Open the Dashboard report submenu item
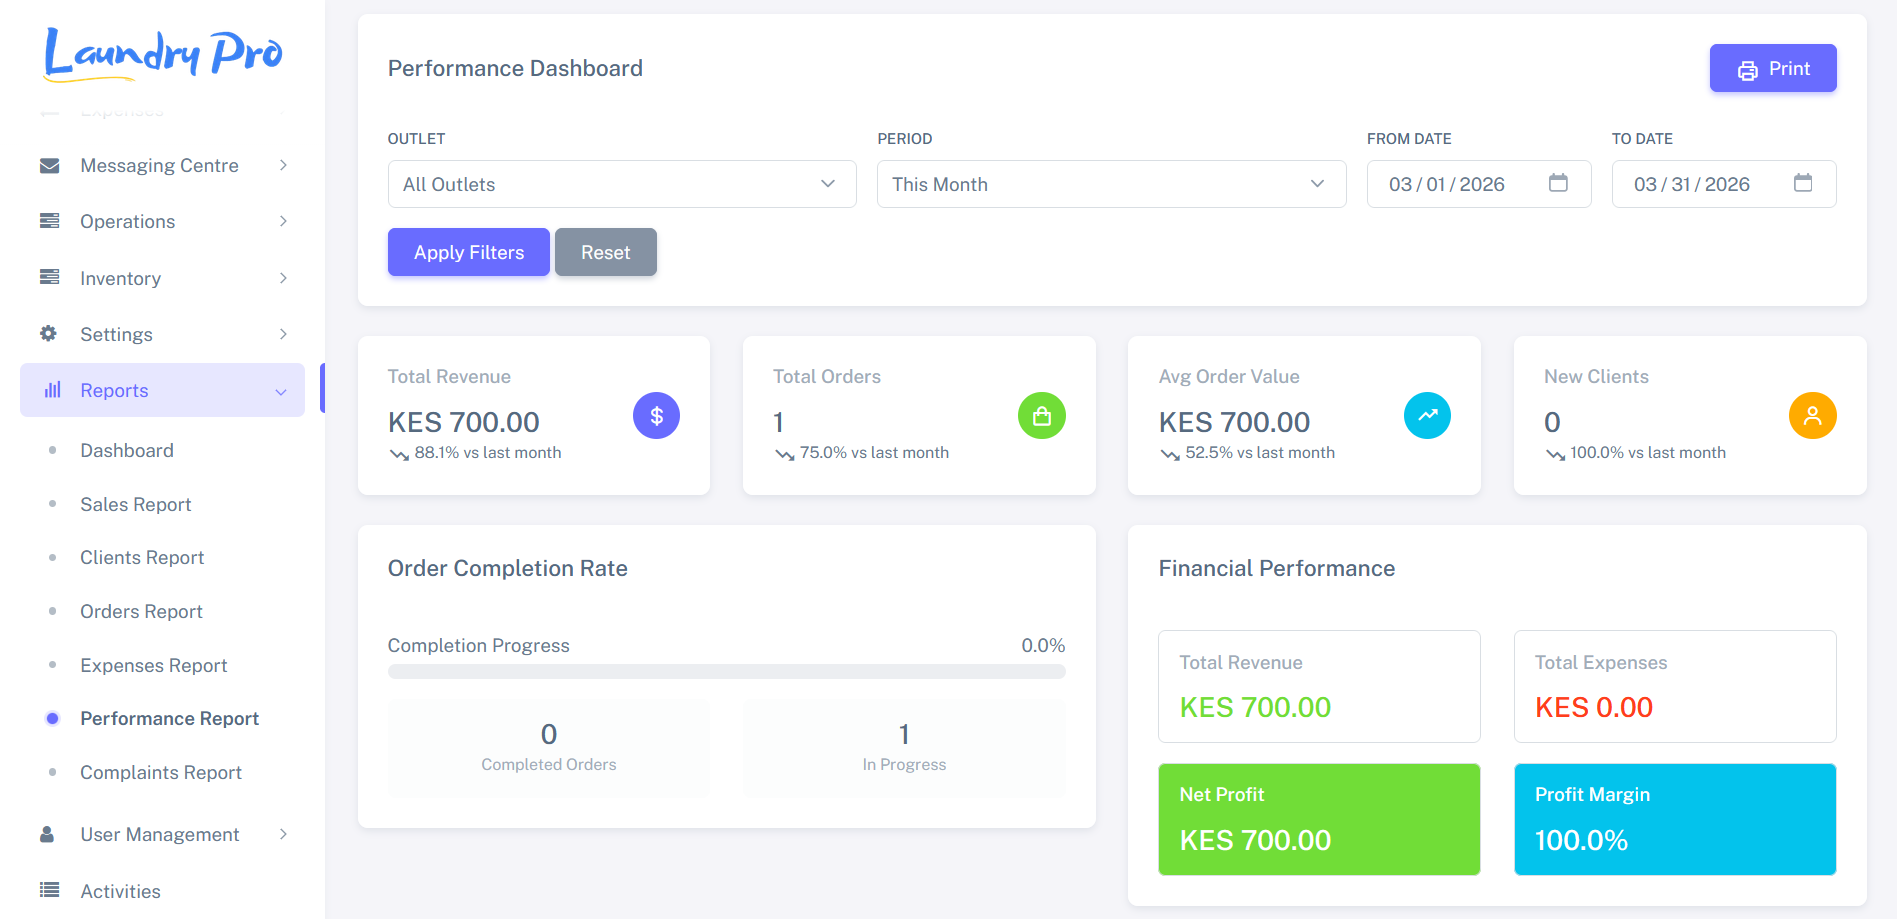 coord(127,450)
